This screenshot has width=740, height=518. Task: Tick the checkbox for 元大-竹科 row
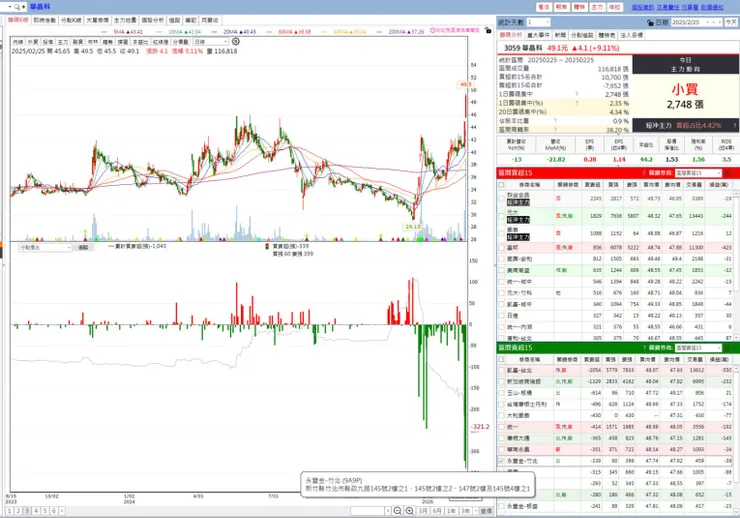pyautogui.click(x=501, y=293)
